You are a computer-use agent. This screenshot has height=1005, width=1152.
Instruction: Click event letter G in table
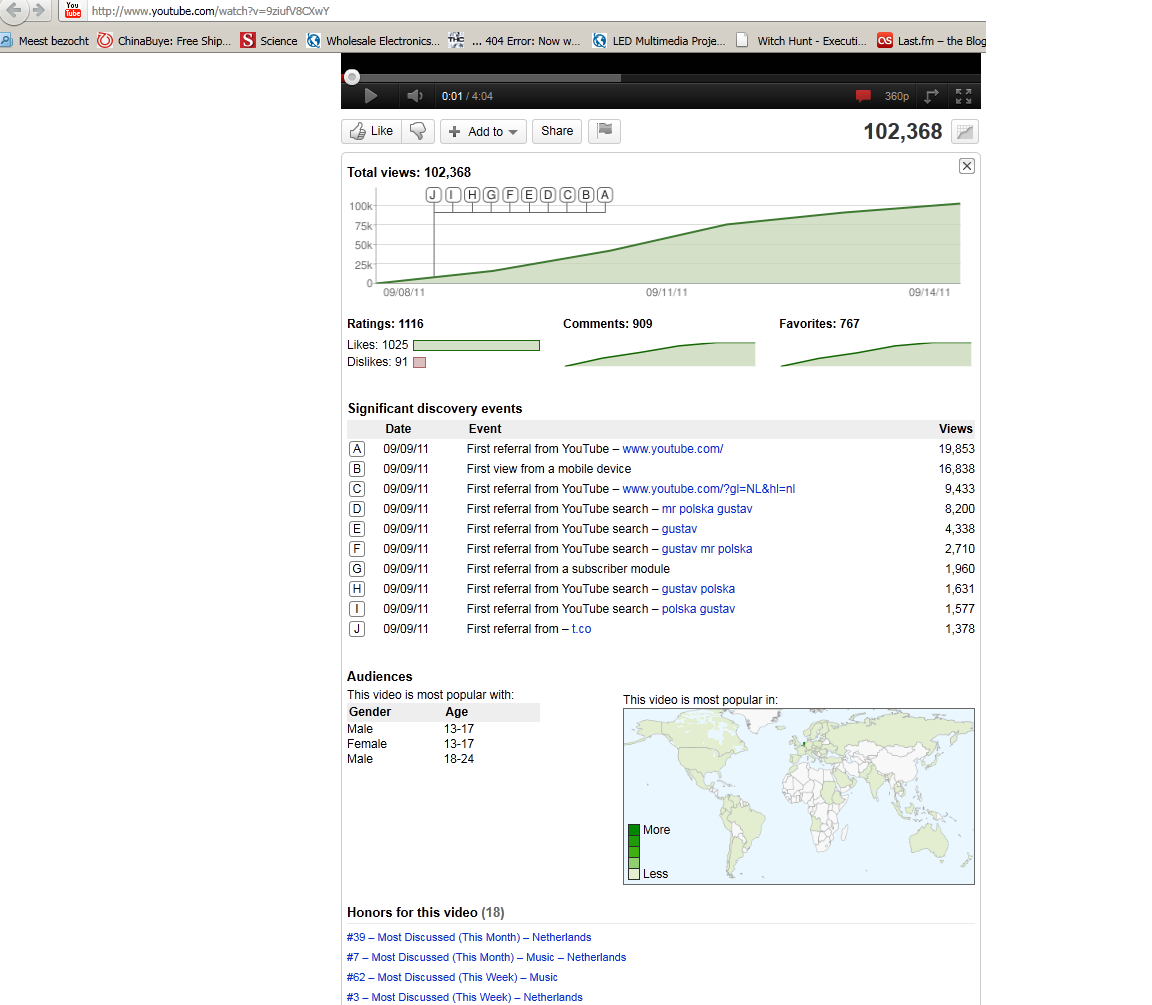coord(357,569)
